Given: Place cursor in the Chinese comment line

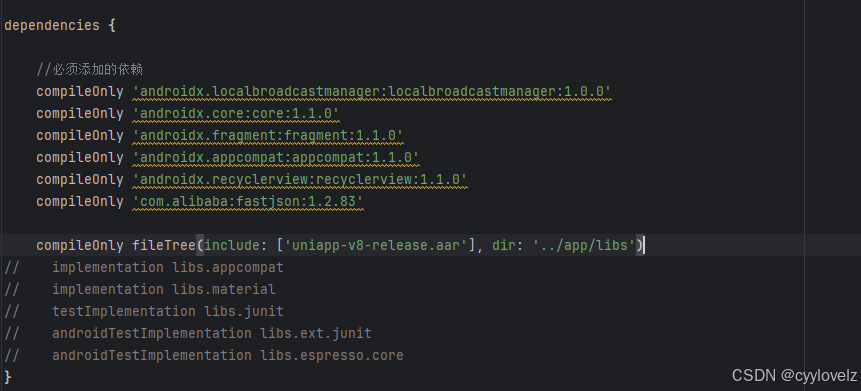Looking at the screenshot, I should (90, 70).
